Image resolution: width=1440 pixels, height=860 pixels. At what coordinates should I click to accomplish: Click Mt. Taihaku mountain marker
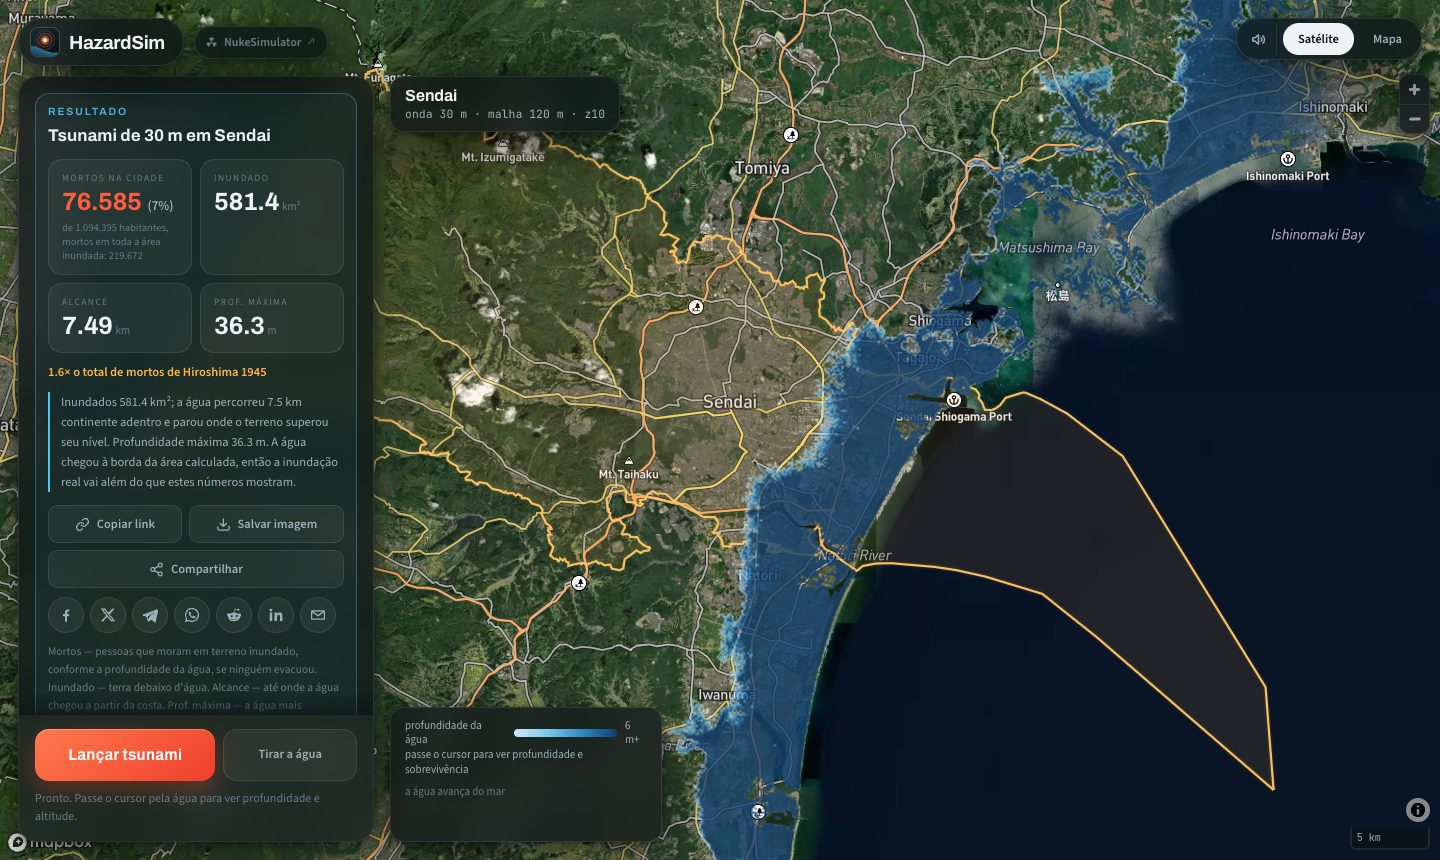click(x=629, y=462)
